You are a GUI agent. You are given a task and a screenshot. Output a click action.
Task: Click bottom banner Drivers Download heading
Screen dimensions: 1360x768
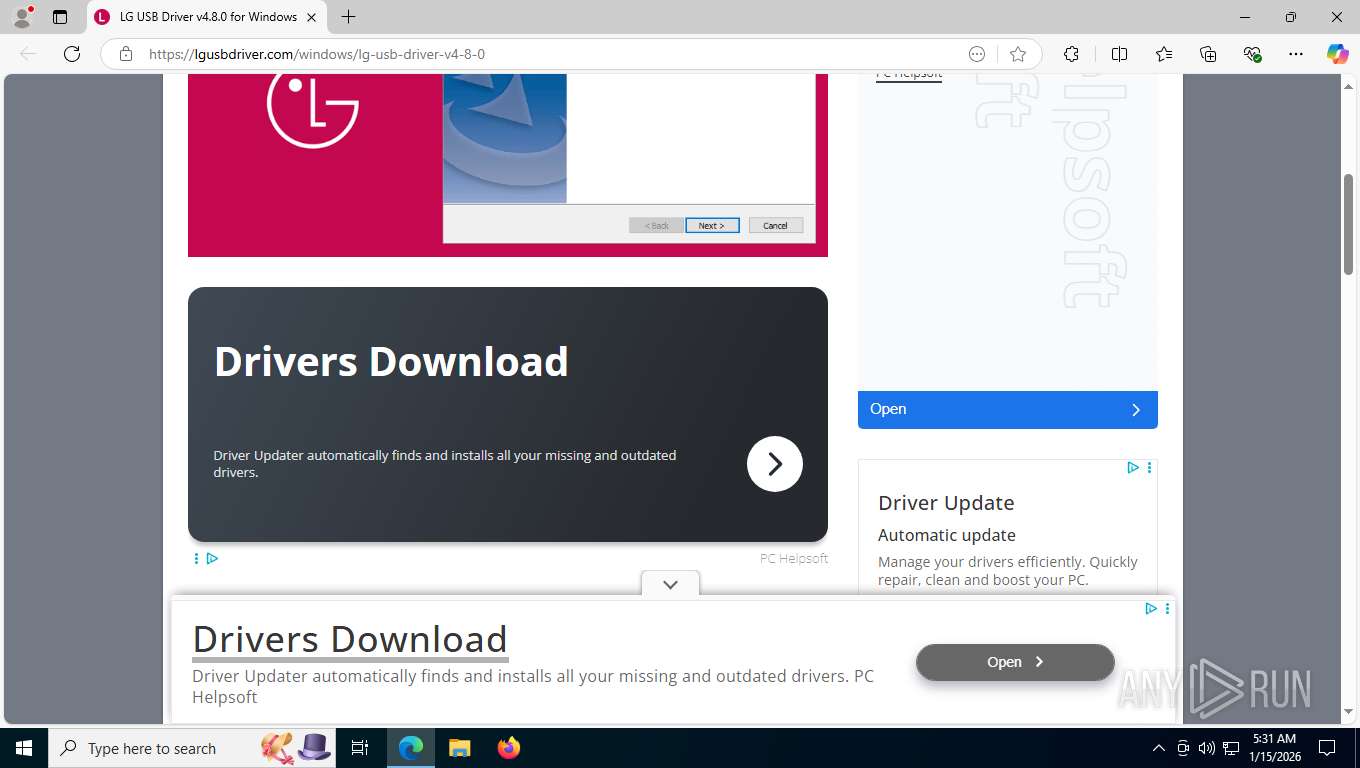(350, 639)
